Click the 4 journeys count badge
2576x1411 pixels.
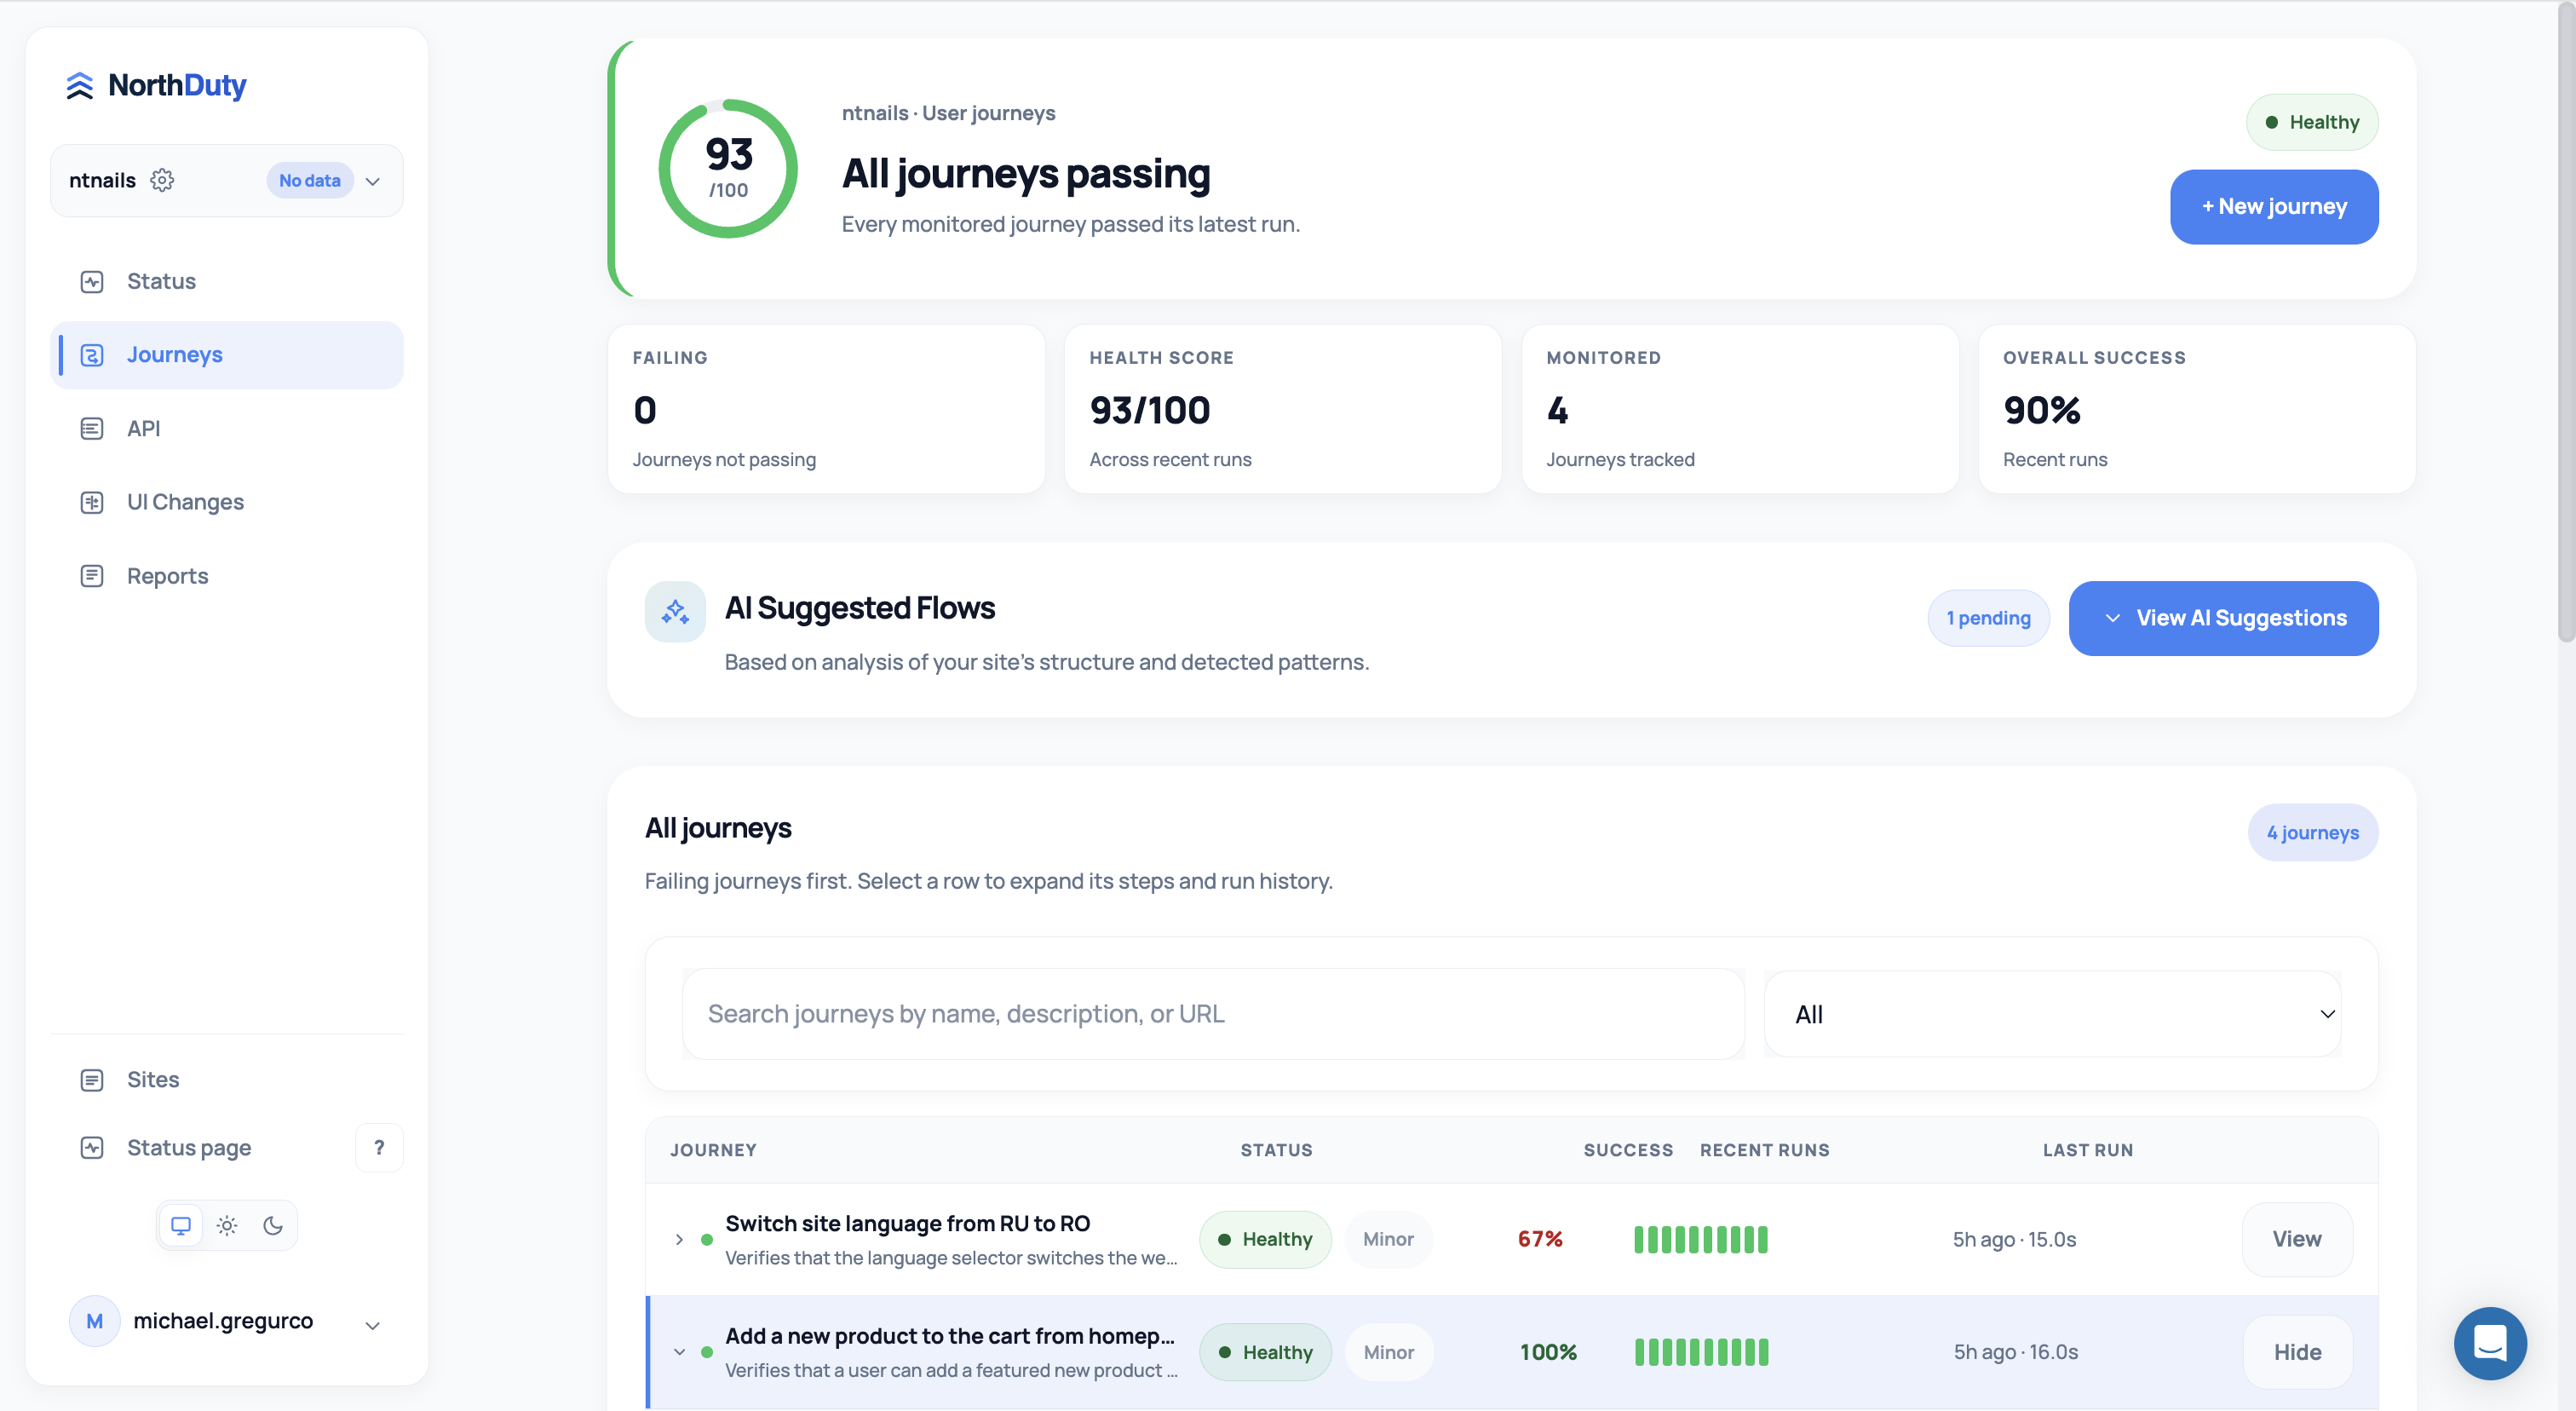[2313, 832]
